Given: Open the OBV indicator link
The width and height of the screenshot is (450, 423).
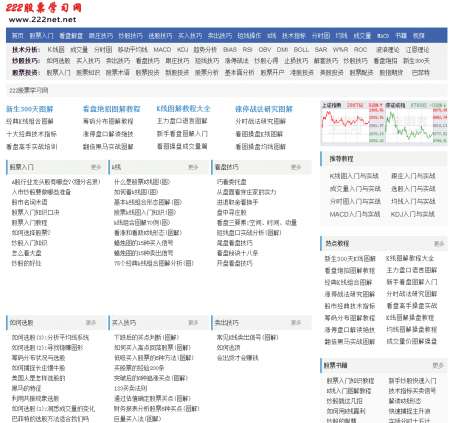Looking at the screenshot, I should coord(265,50).
